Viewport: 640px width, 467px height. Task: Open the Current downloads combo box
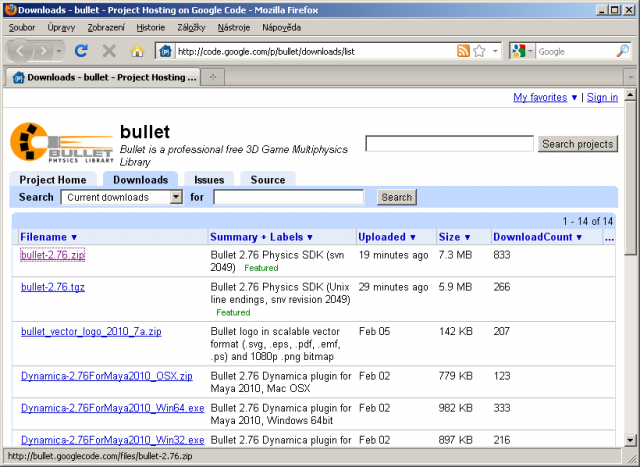122,197
